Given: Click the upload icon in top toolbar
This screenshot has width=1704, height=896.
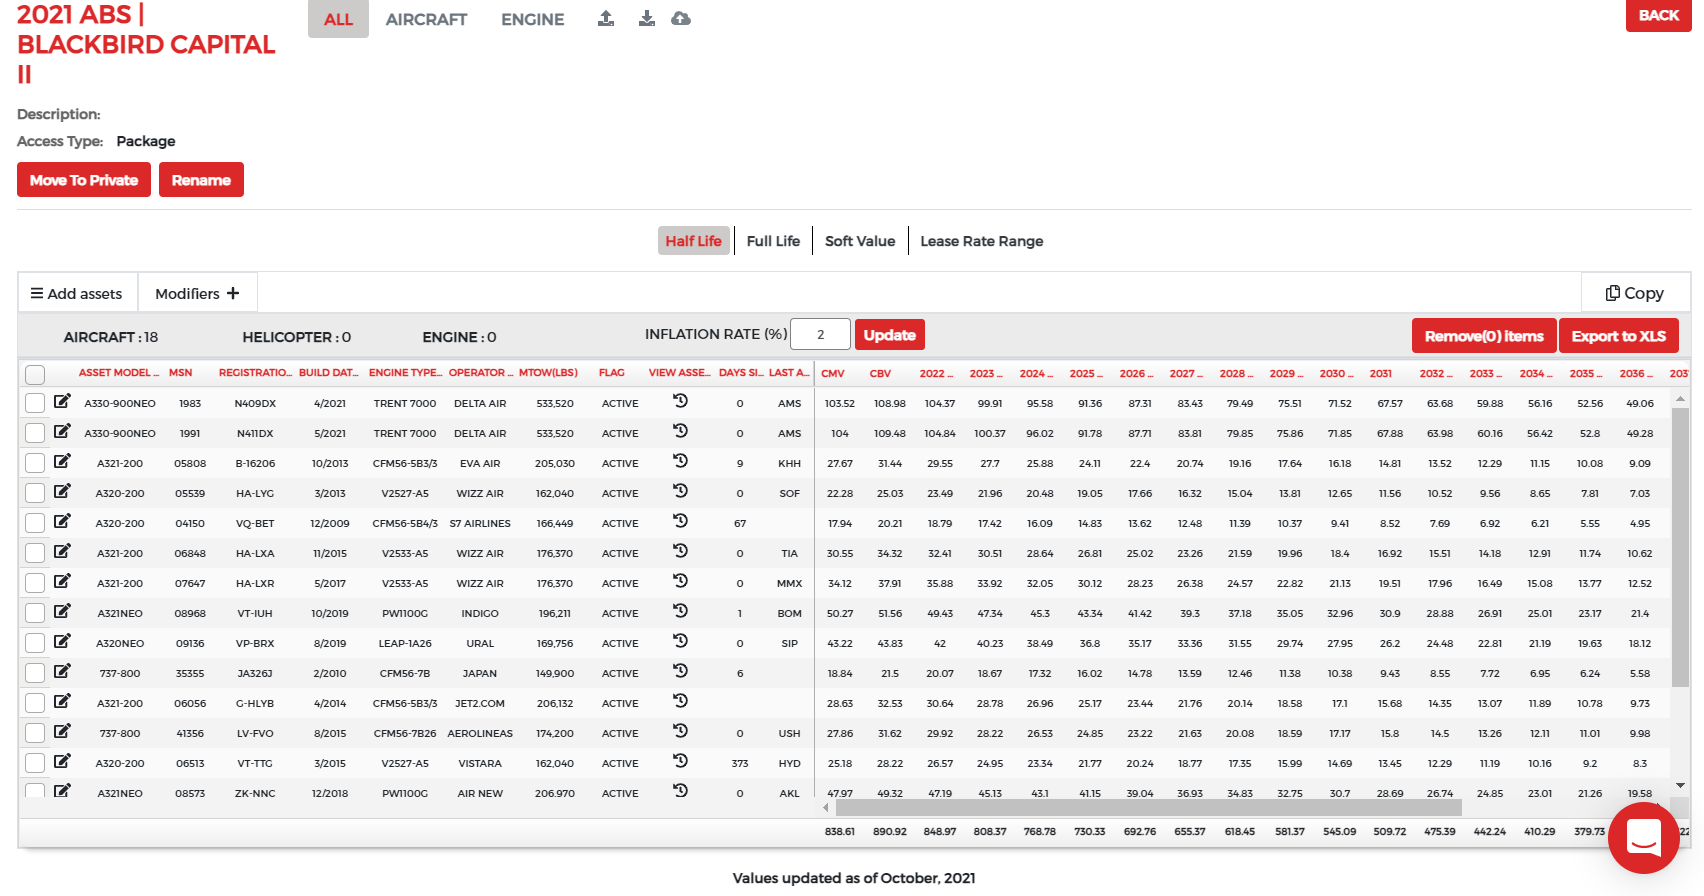Looking at the screenshot, I should (x=606, y=19).
